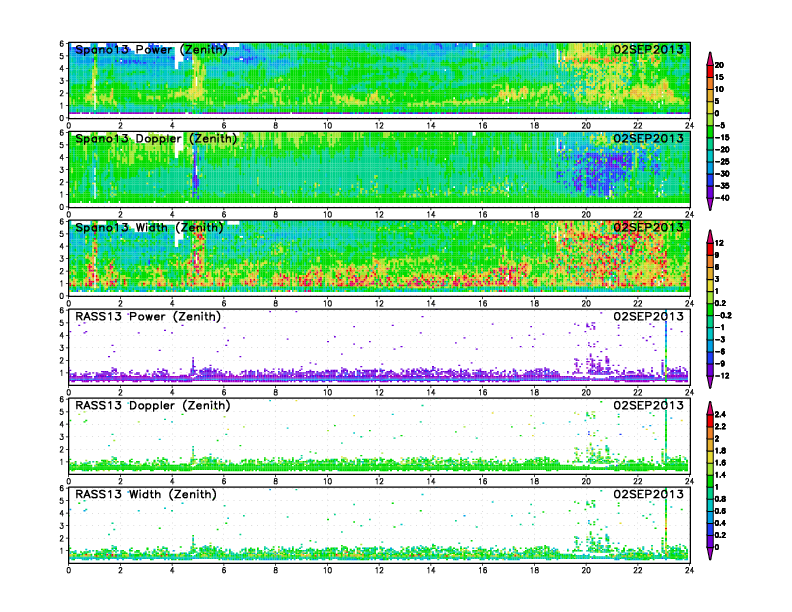Click the 1.8 label on the bottom colorbar
This screenshot has height=612, width=792.
pos(720,451)
